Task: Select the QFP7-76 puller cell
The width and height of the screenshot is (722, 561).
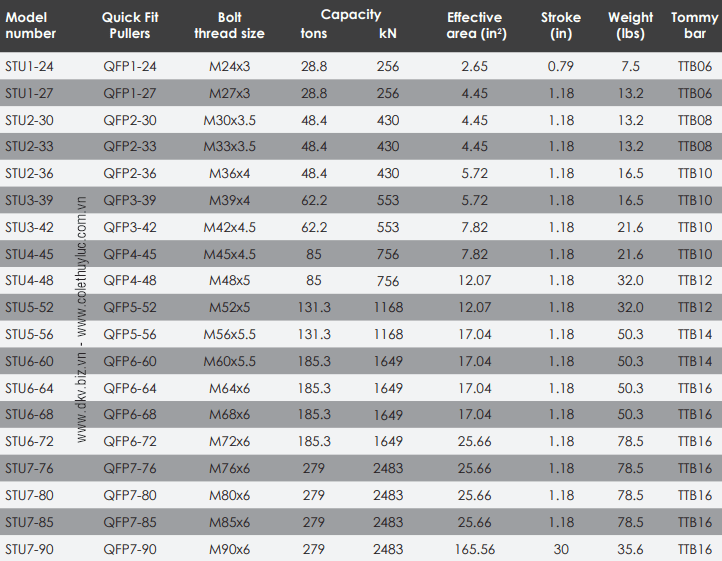Action: pos(130,468)
